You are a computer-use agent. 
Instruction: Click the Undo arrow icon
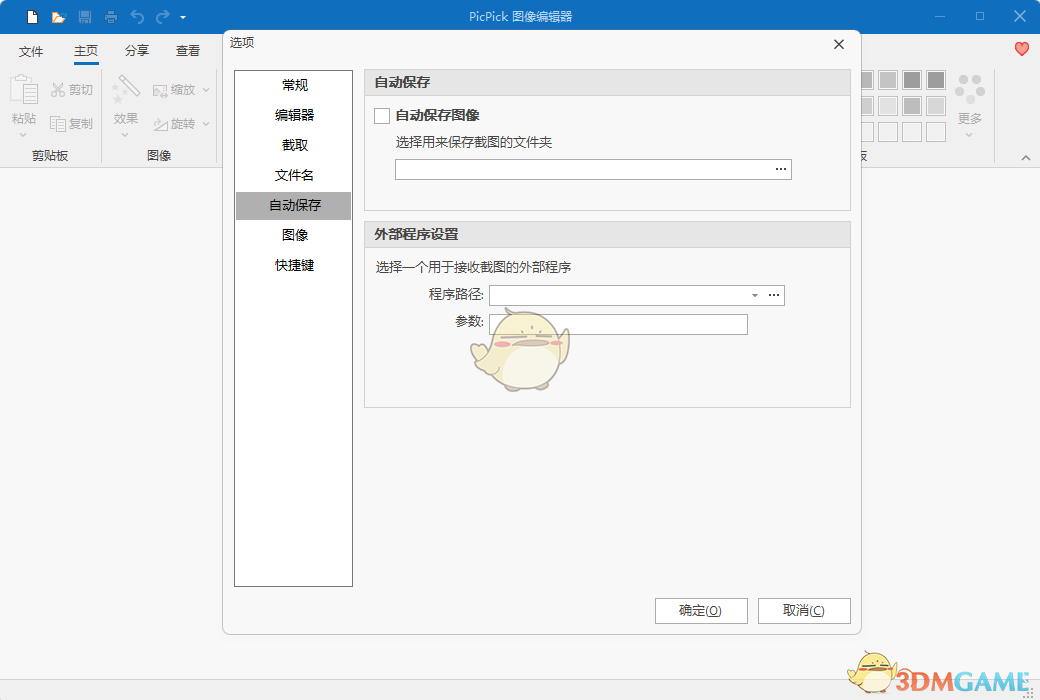136,16
